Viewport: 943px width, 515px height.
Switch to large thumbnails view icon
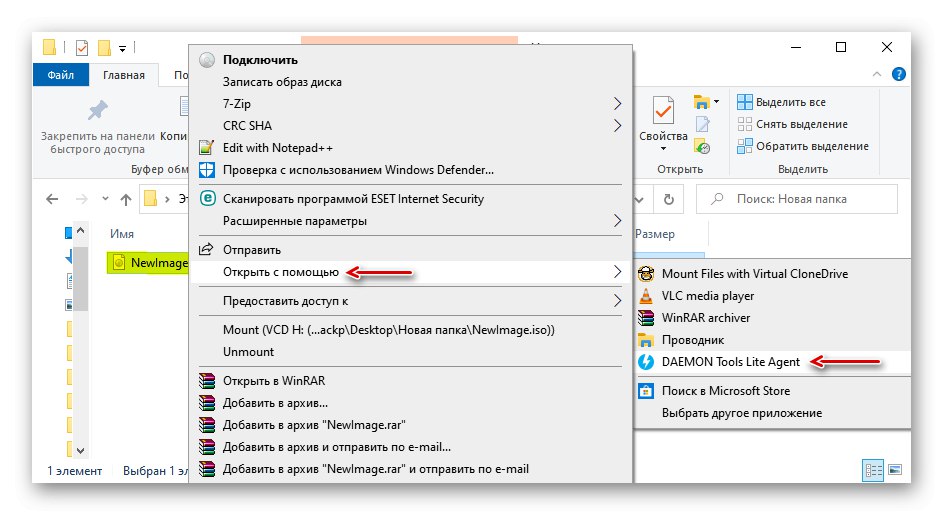[895, 469]
